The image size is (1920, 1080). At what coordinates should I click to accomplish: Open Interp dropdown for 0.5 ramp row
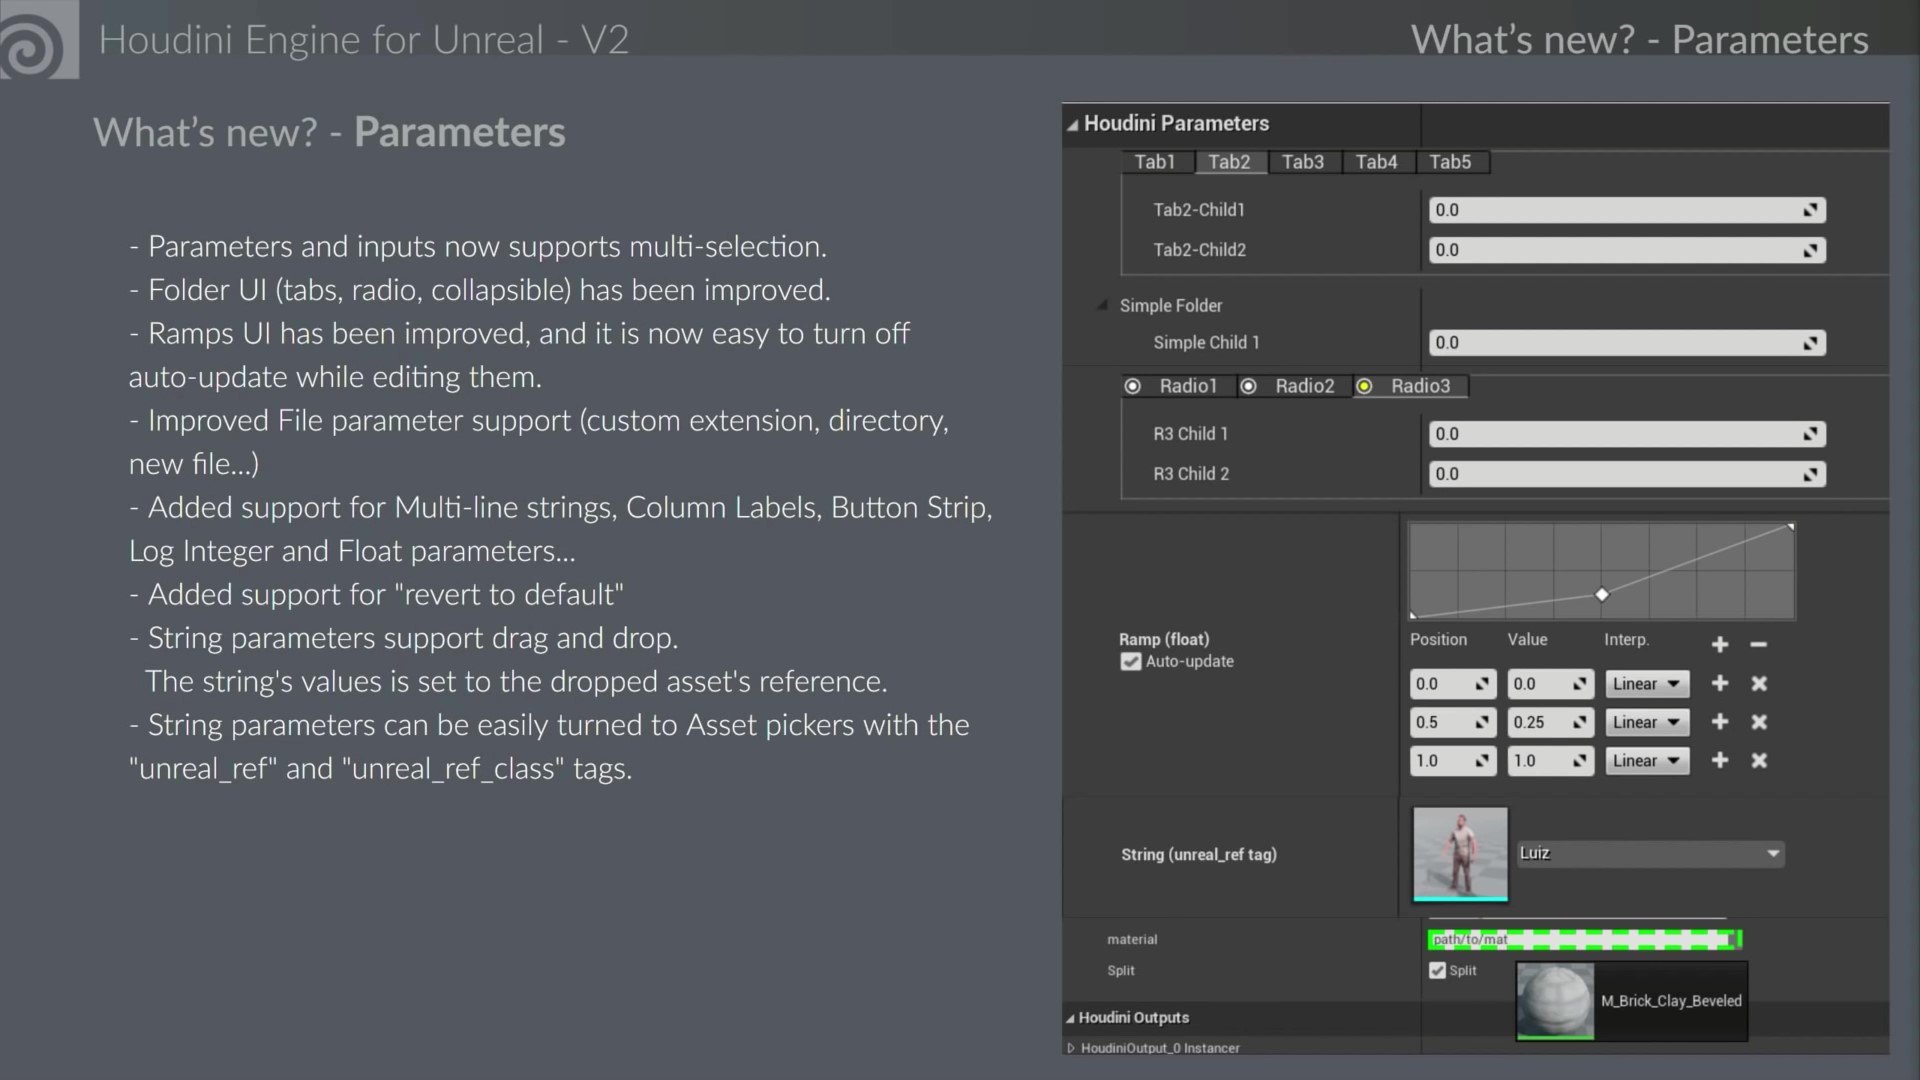(x=1647, y=722)
